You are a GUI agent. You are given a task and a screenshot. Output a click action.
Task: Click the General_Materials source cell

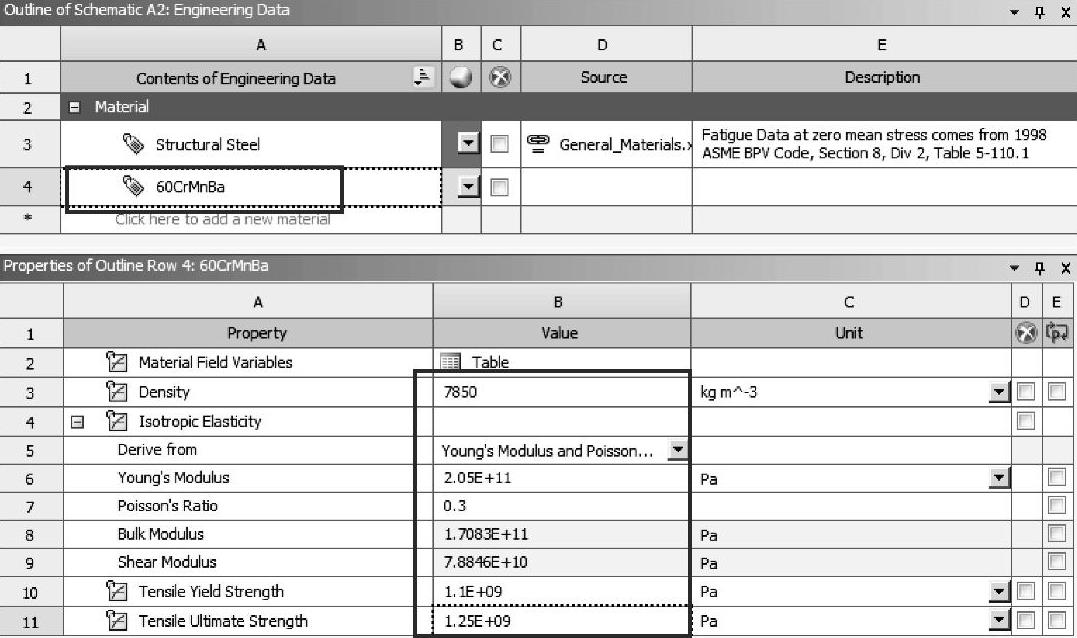[x=606, y=144]
